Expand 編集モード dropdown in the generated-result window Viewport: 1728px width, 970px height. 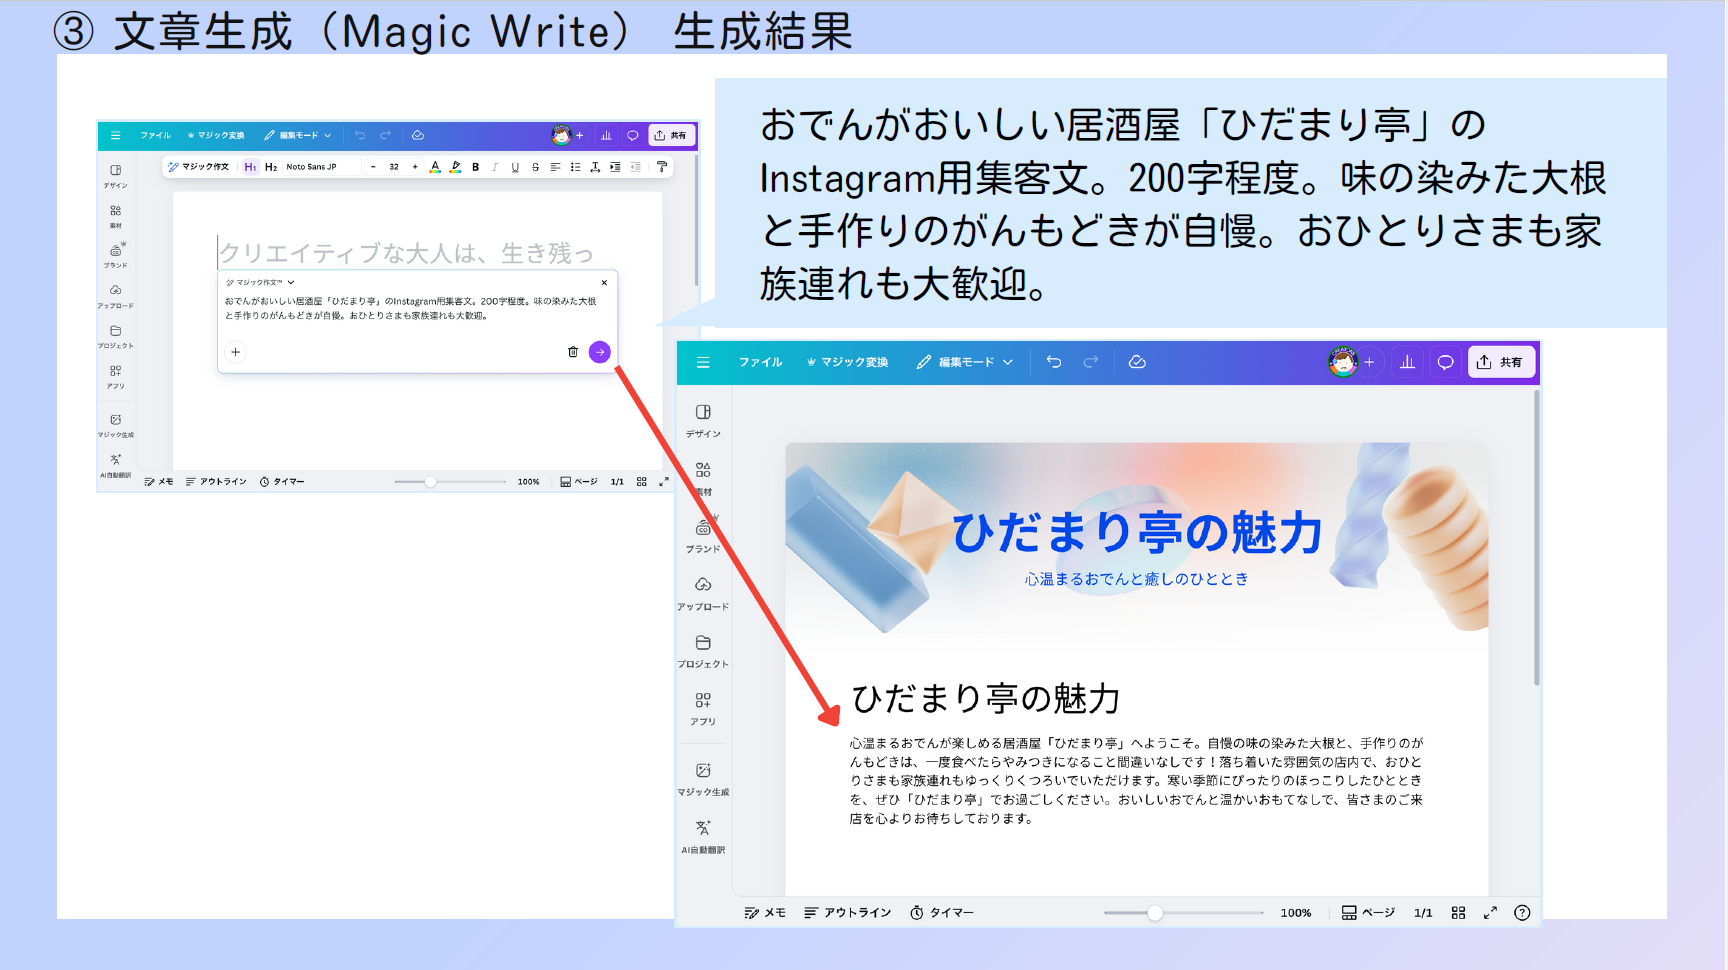coord(965,362)
